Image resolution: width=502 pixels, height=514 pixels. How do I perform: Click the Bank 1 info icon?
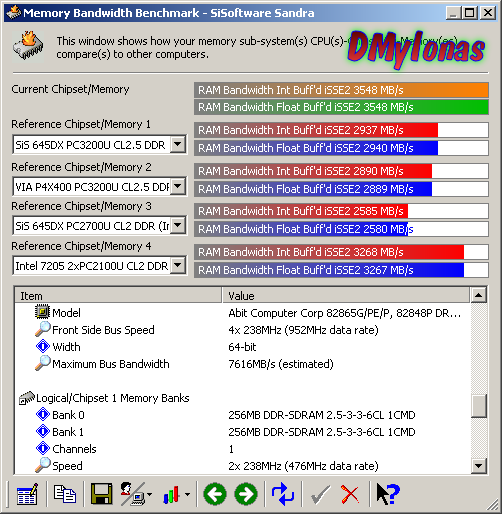43,431
